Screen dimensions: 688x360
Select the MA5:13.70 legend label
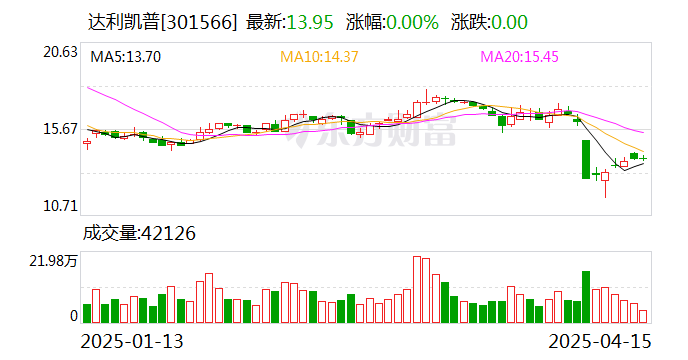(x=125, y=57)
